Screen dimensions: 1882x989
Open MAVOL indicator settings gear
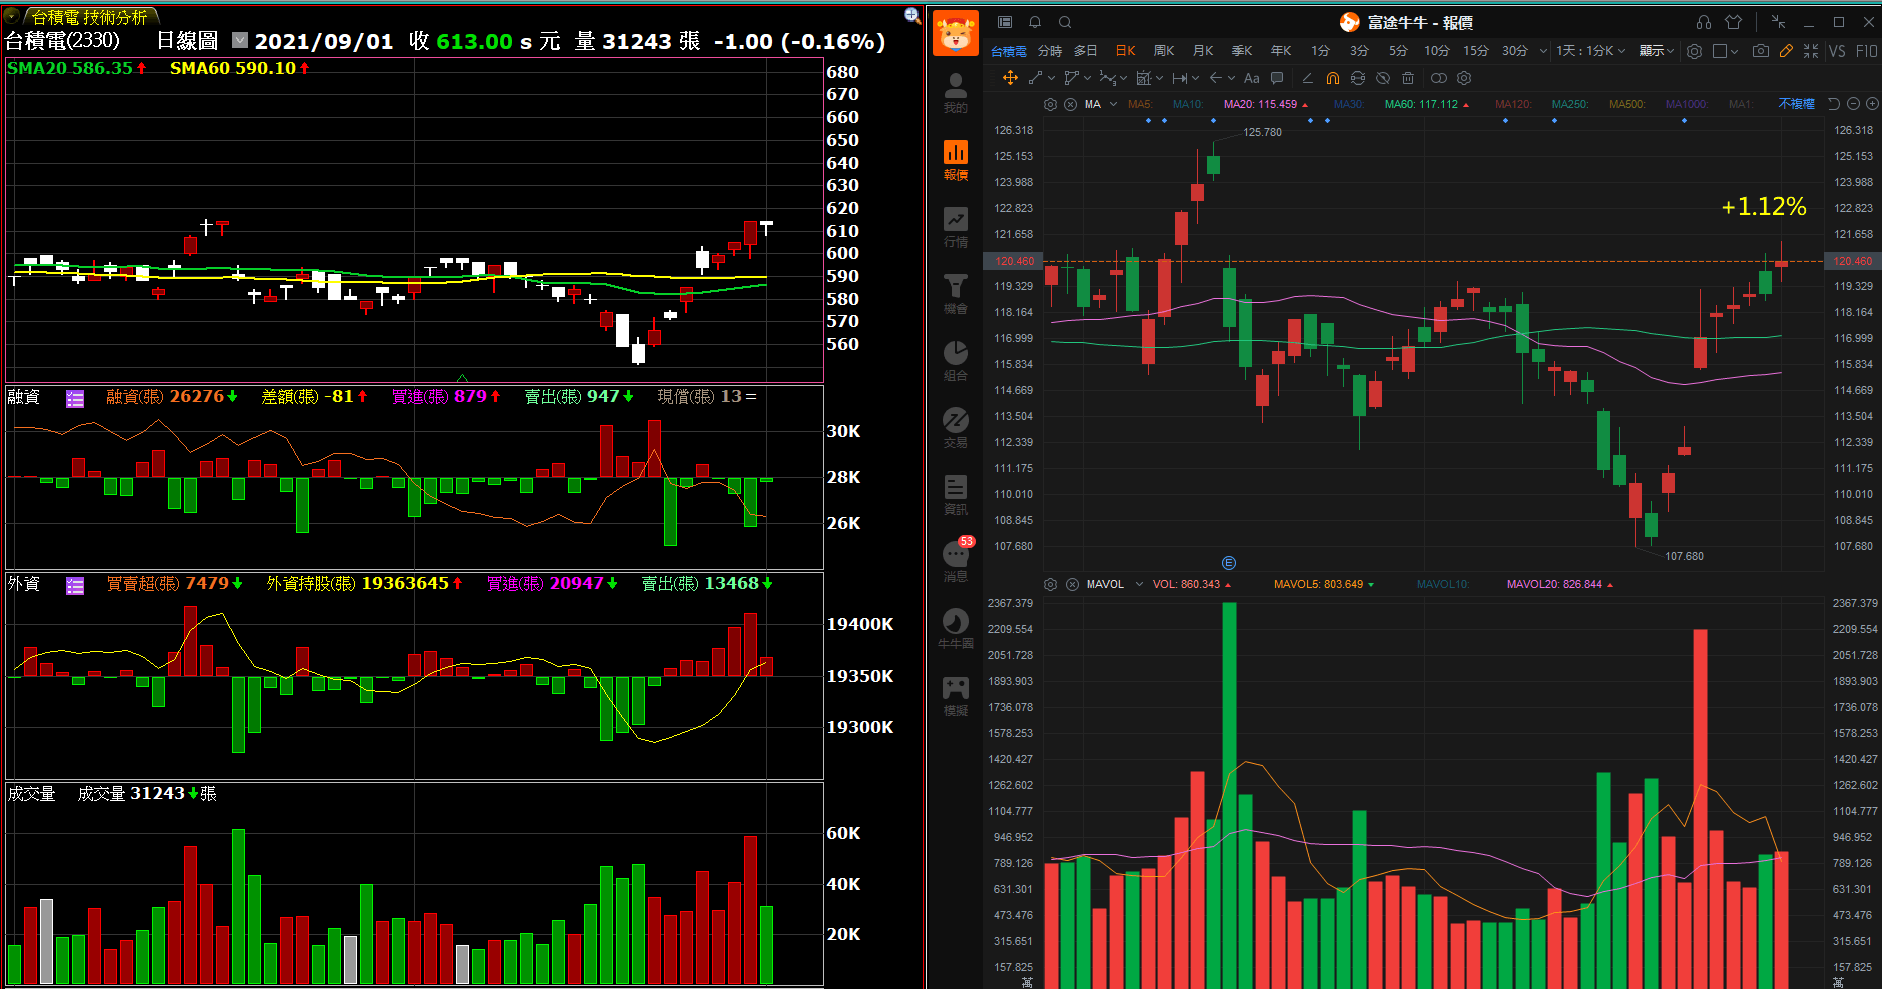(x=1050, y=584)
